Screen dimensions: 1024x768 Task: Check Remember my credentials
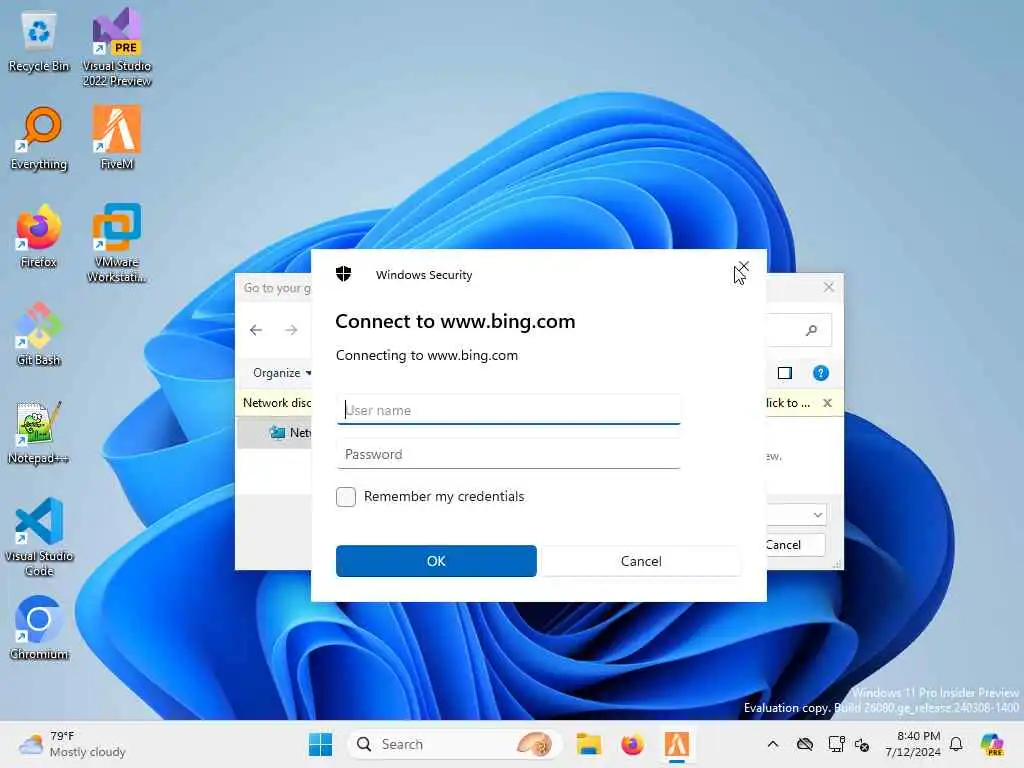pyautogui.click(x=346, y=497)
